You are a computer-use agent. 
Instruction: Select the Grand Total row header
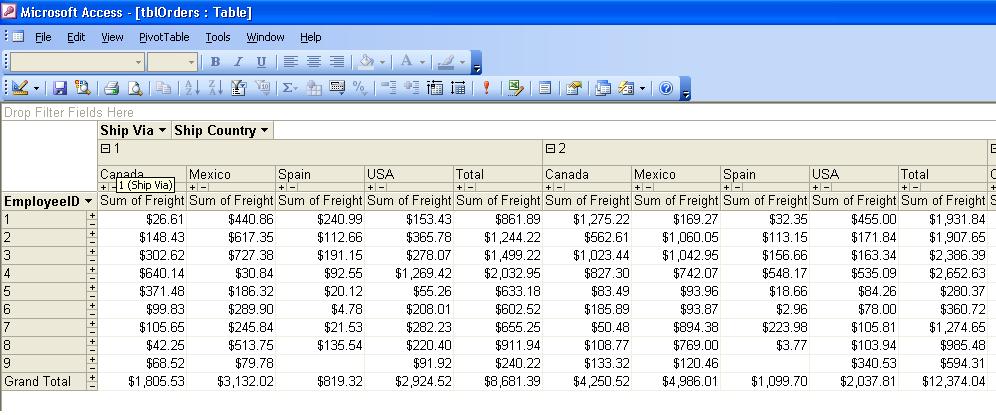(44, 381)
